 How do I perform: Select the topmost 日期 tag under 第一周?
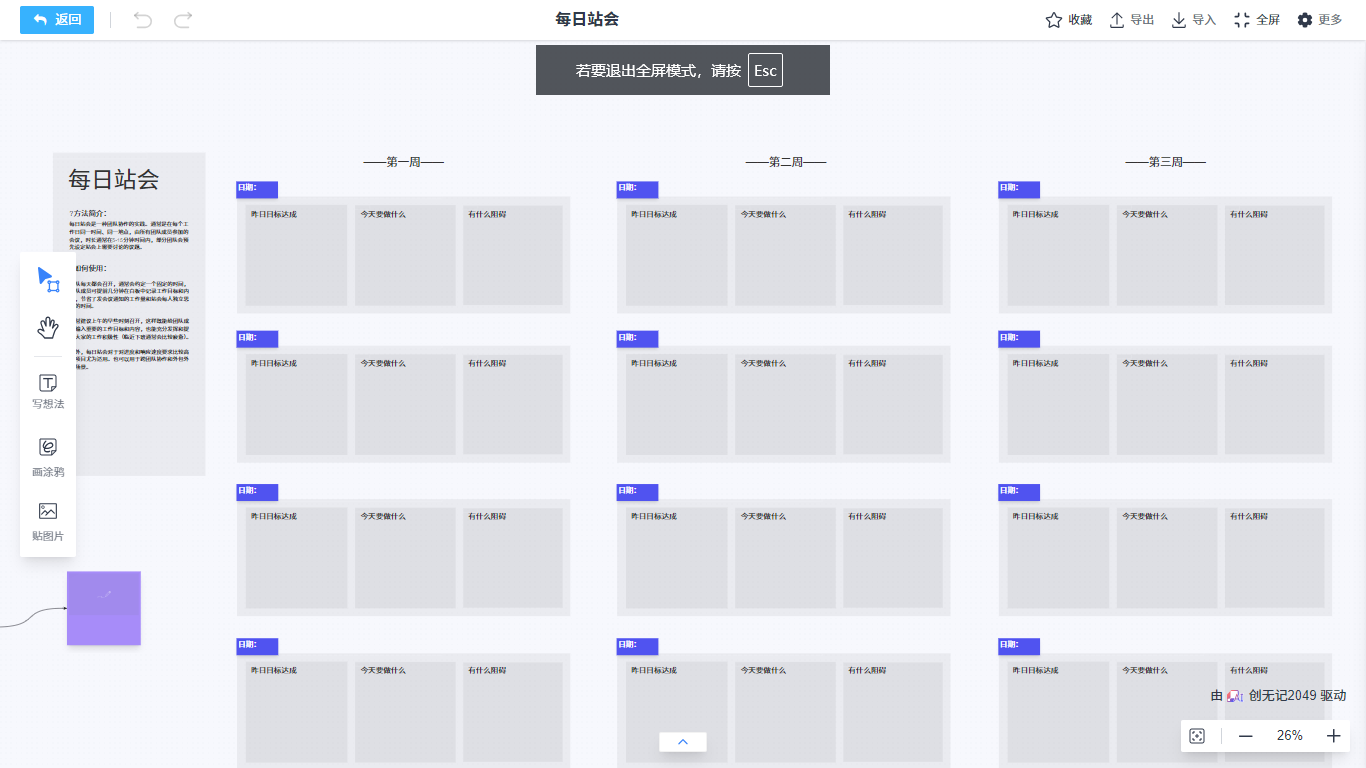257,189
